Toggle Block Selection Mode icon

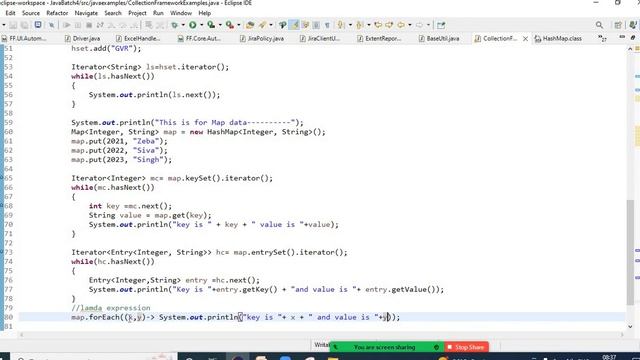tap(316, 25)
